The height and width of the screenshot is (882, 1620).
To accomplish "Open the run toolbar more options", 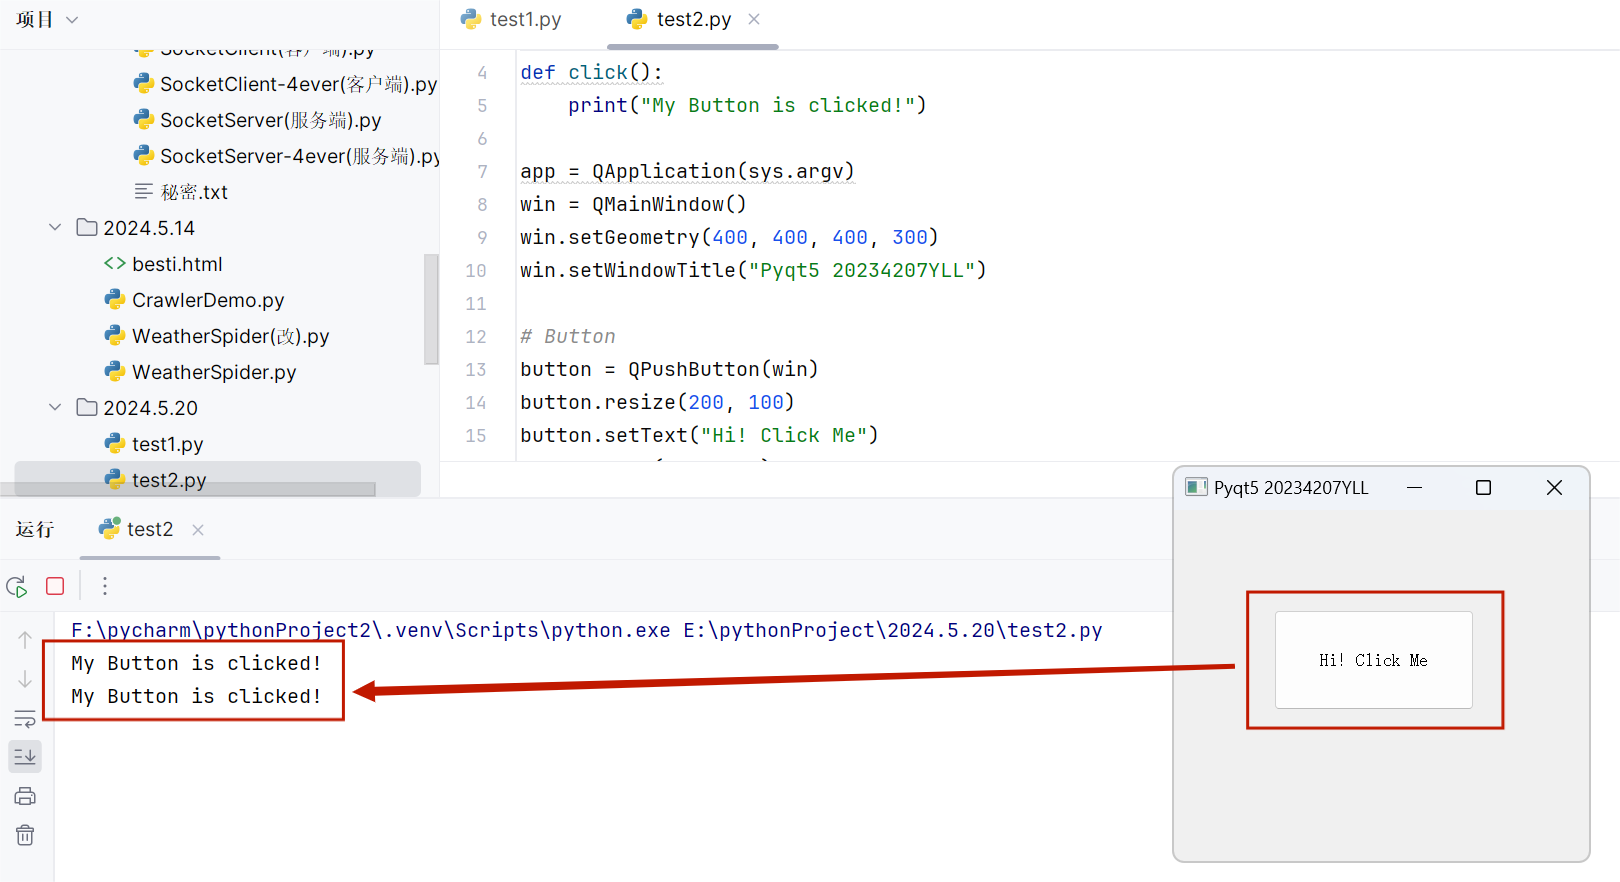I will (104, 586).
